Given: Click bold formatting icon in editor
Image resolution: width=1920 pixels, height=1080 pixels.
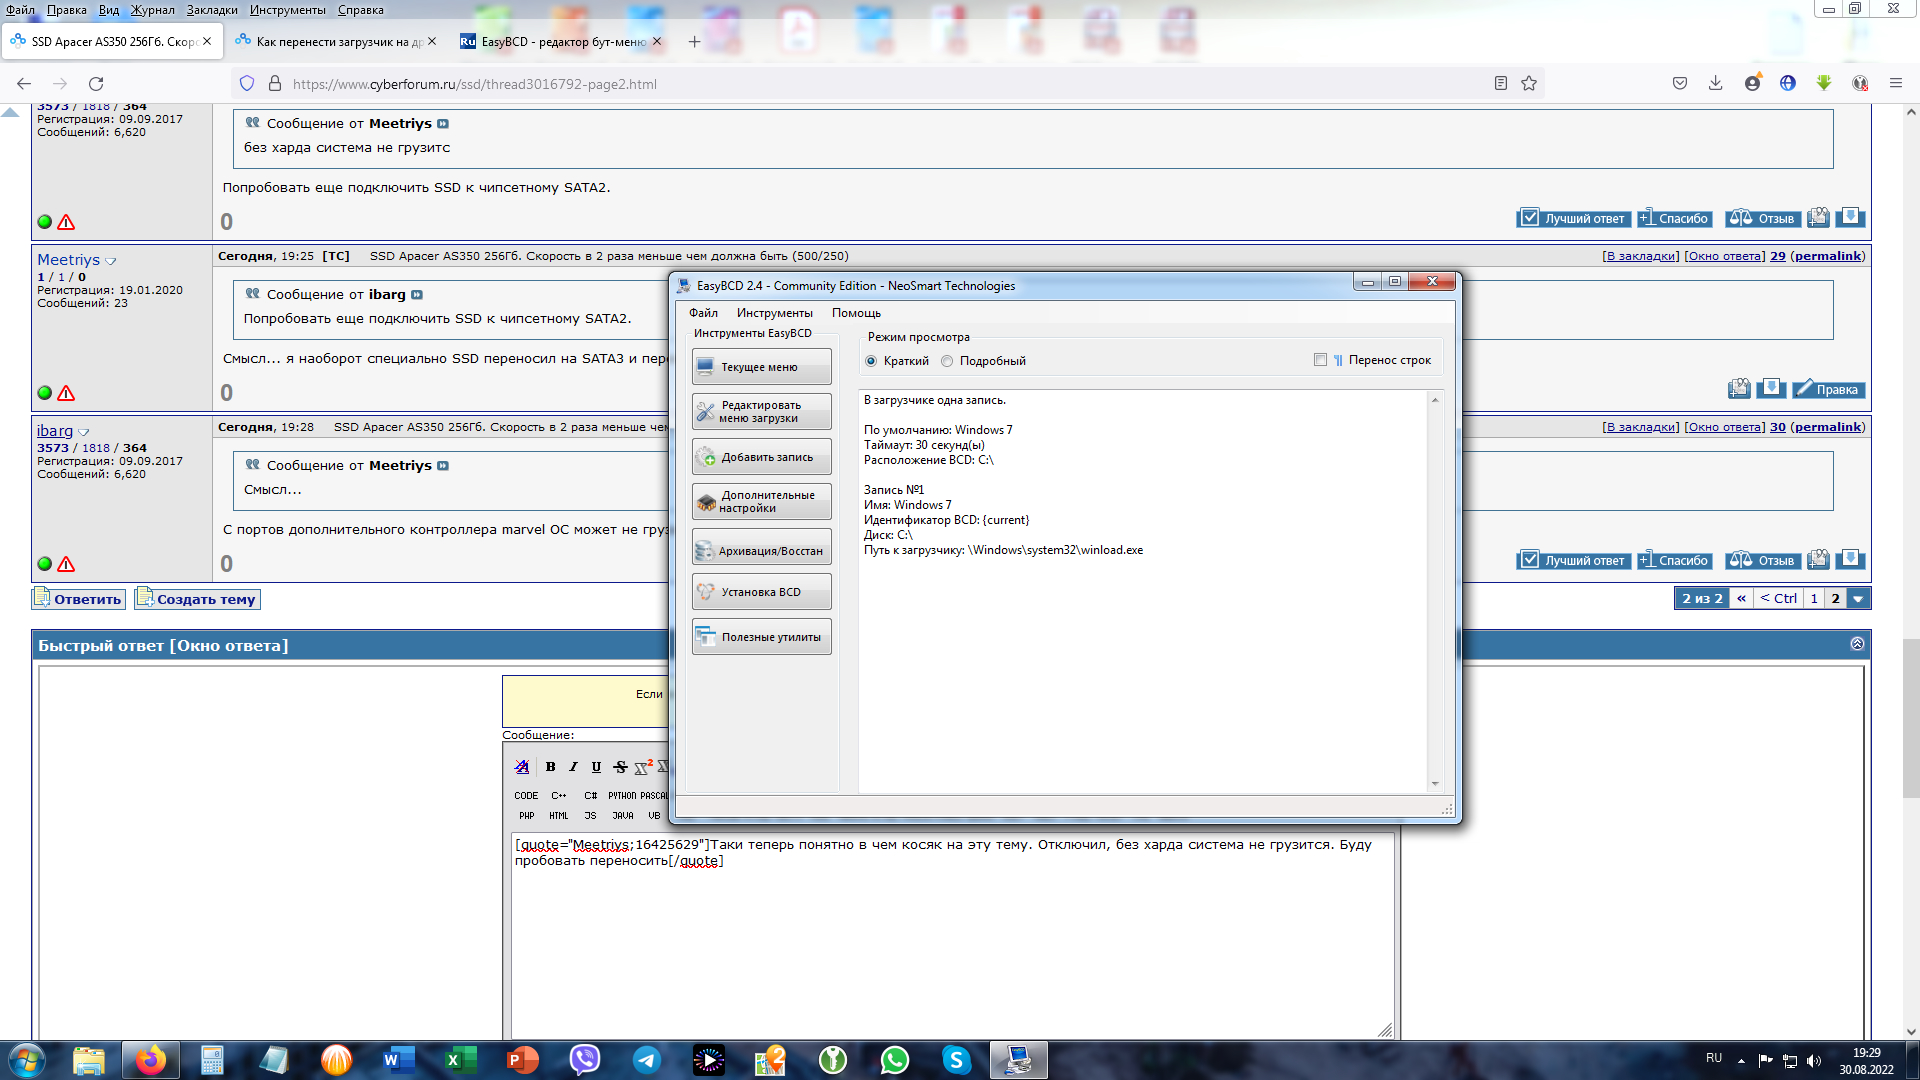Looking at the screenshot, I should (550, 767).
